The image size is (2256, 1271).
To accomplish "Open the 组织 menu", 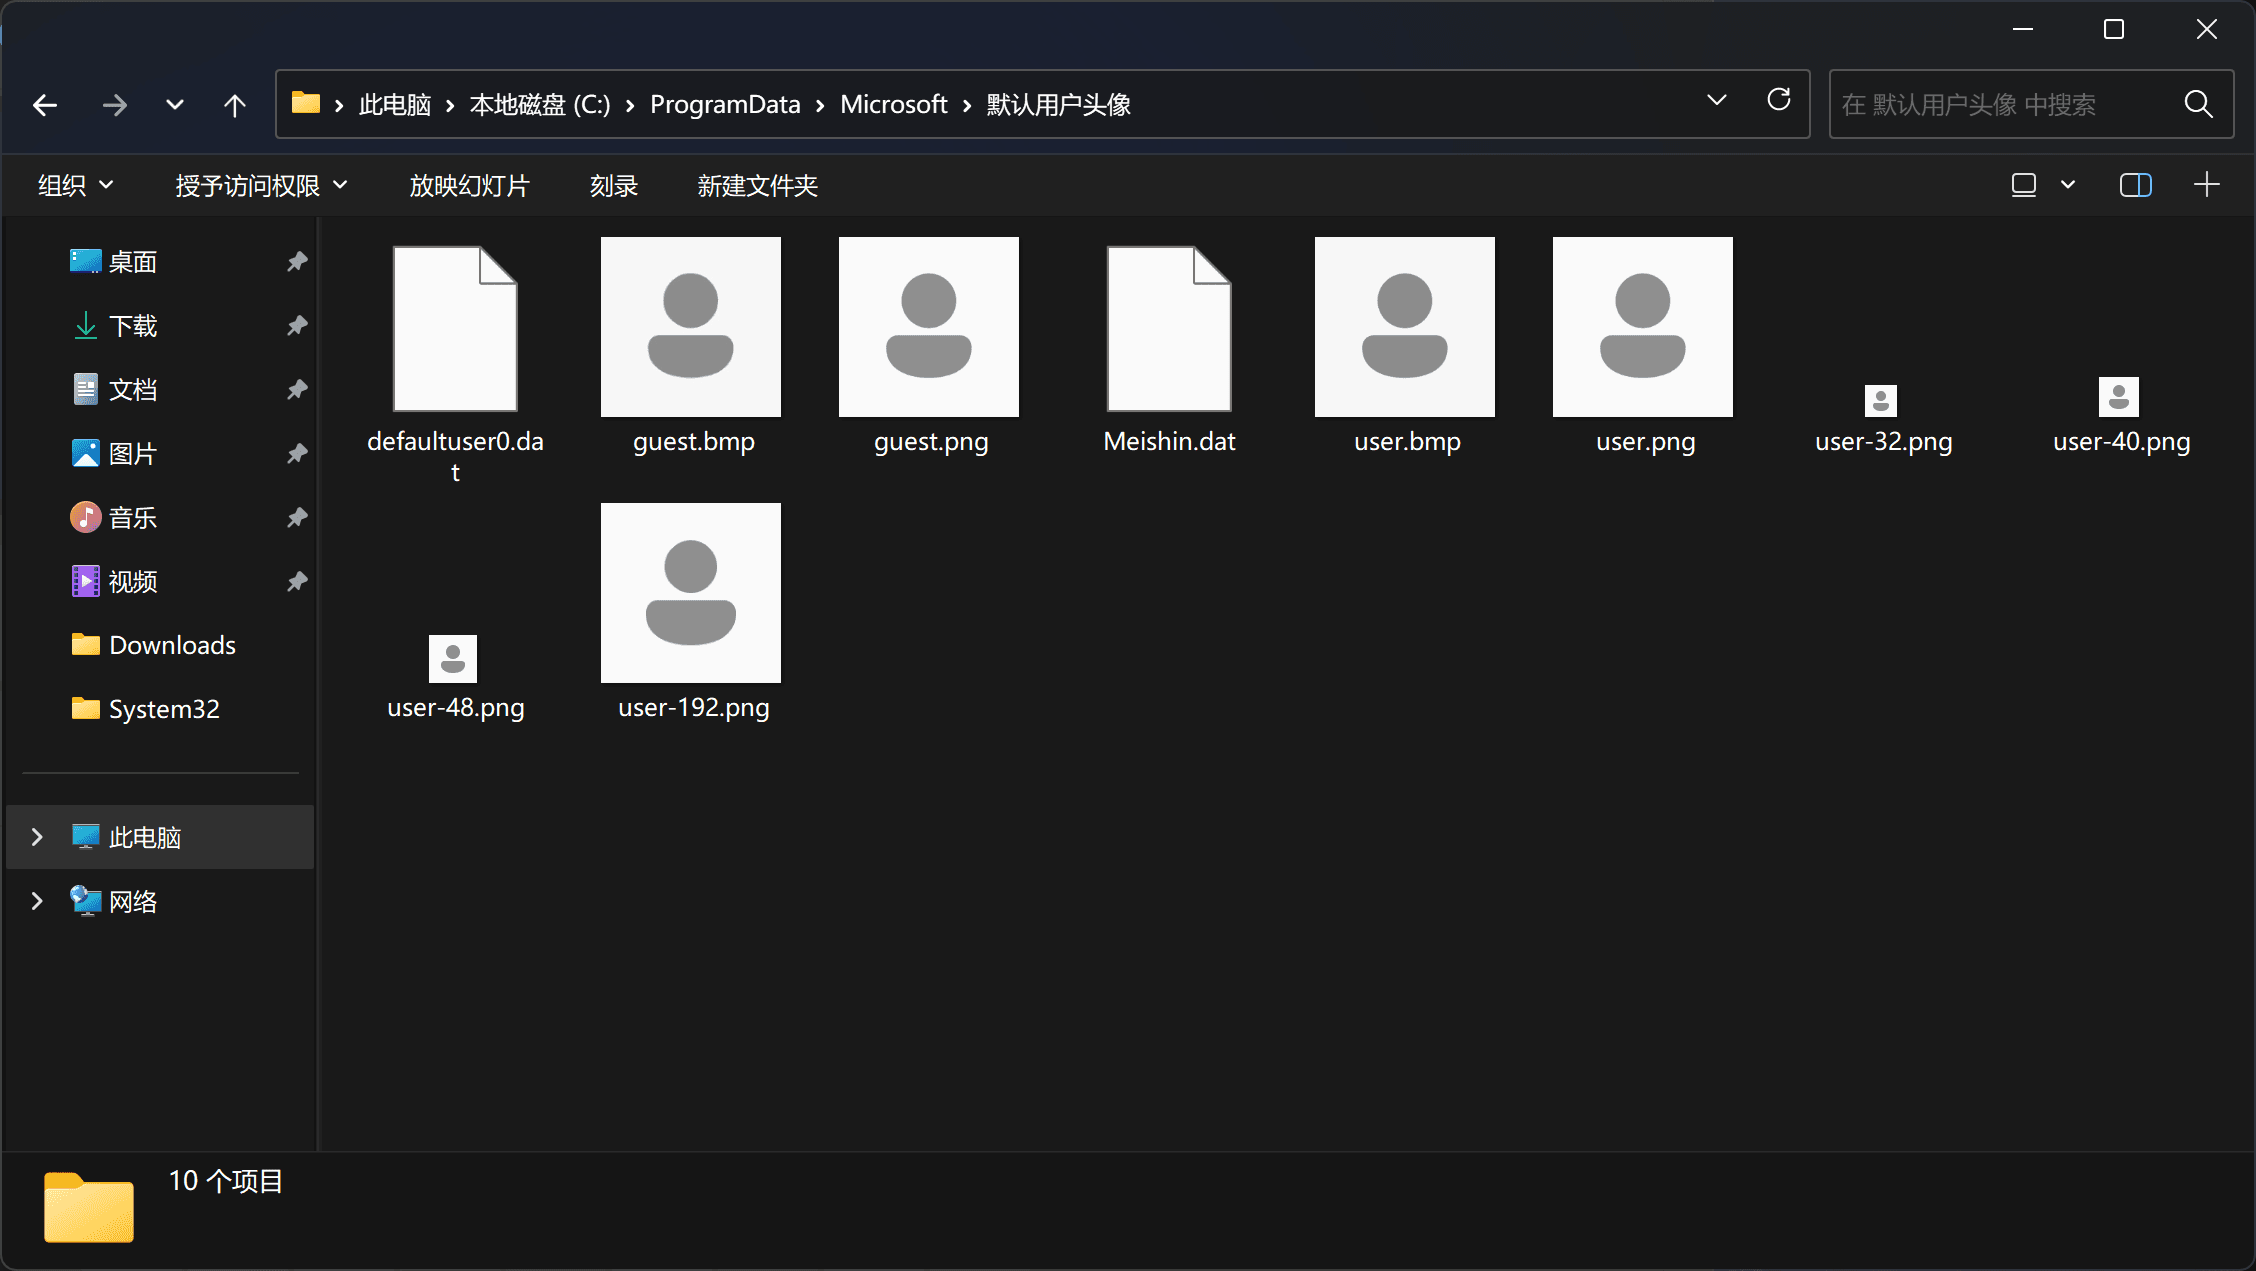I will click(x=75, y=186).
